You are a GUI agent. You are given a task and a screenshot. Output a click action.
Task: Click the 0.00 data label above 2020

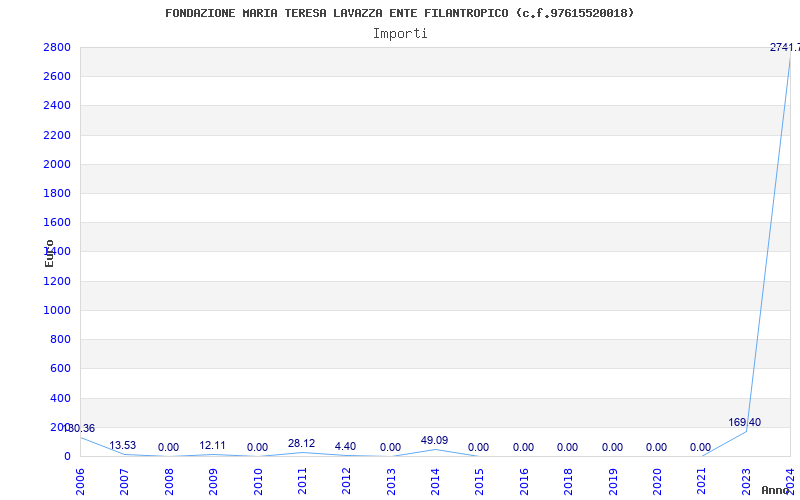[656, 447]
